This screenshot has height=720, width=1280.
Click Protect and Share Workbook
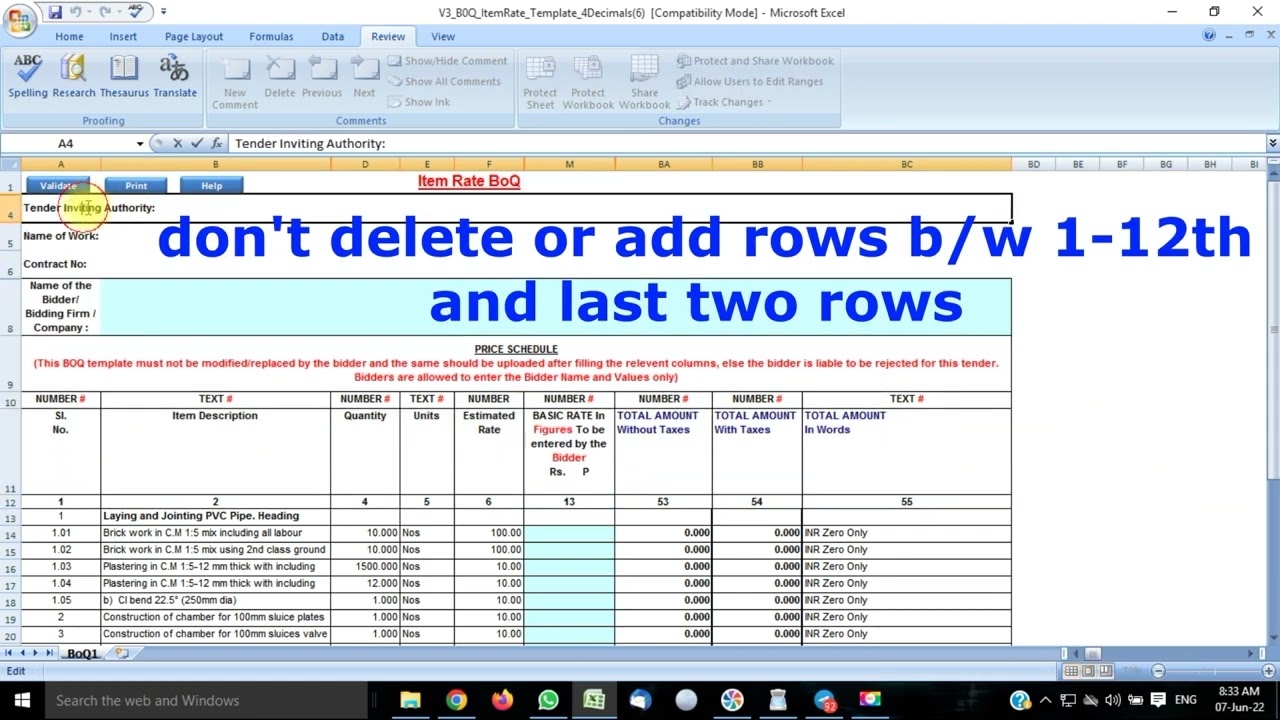tap(755, 61)
